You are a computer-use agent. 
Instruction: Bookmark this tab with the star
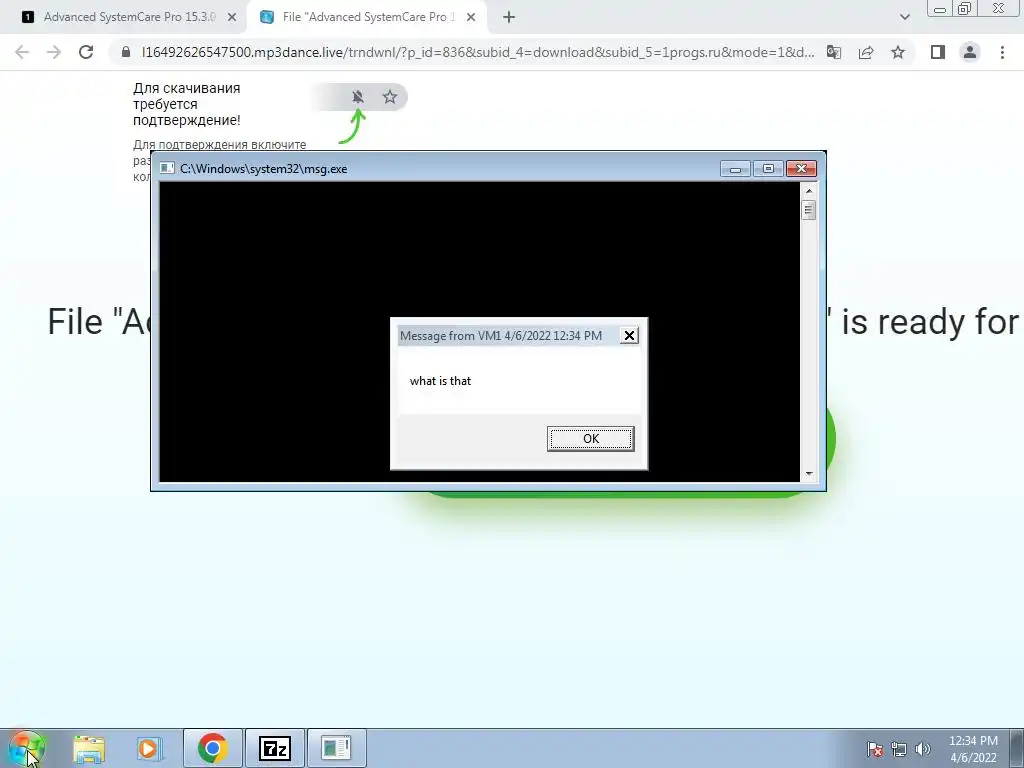coord(898,52)
